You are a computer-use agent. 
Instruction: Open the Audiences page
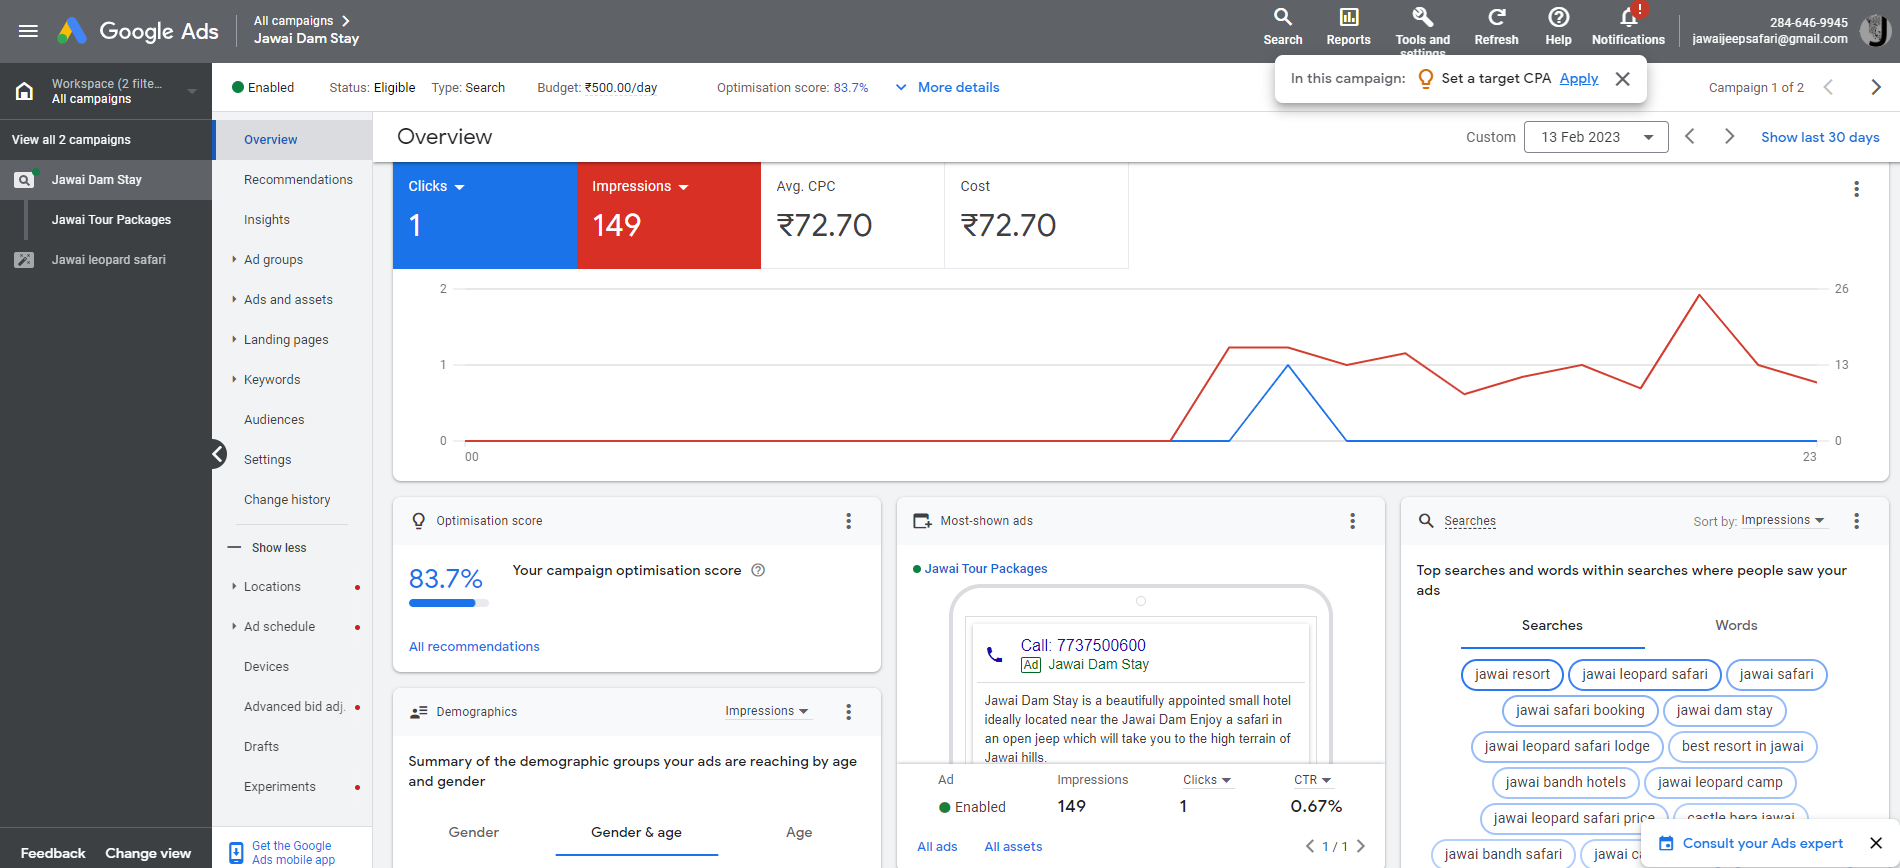pos(274,420)
